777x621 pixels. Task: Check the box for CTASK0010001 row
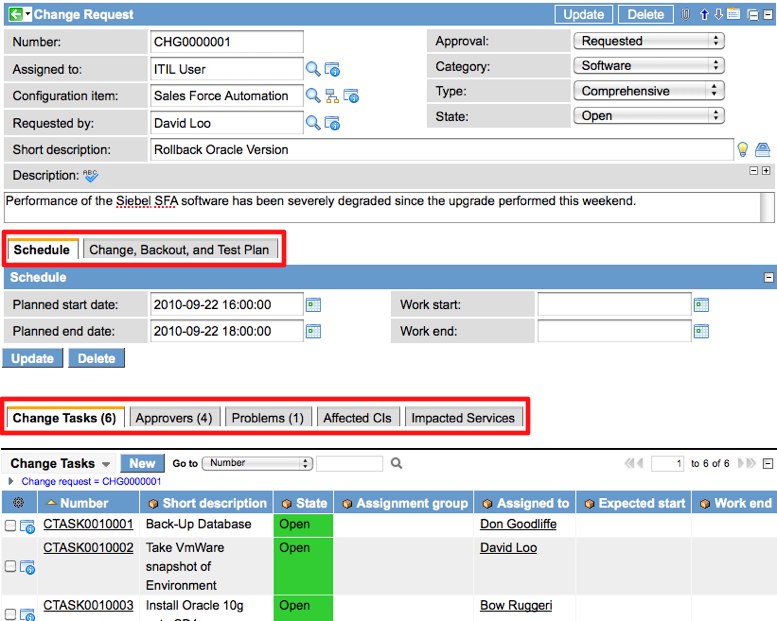[x=10, y=525]
